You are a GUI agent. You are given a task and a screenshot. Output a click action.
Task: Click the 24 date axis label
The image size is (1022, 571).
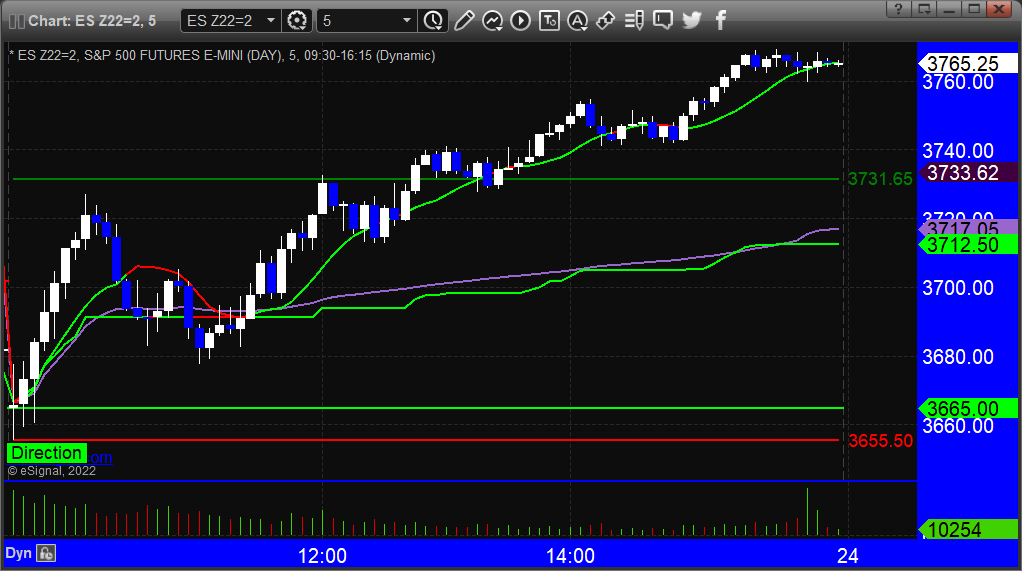click(x=847, y=556)
